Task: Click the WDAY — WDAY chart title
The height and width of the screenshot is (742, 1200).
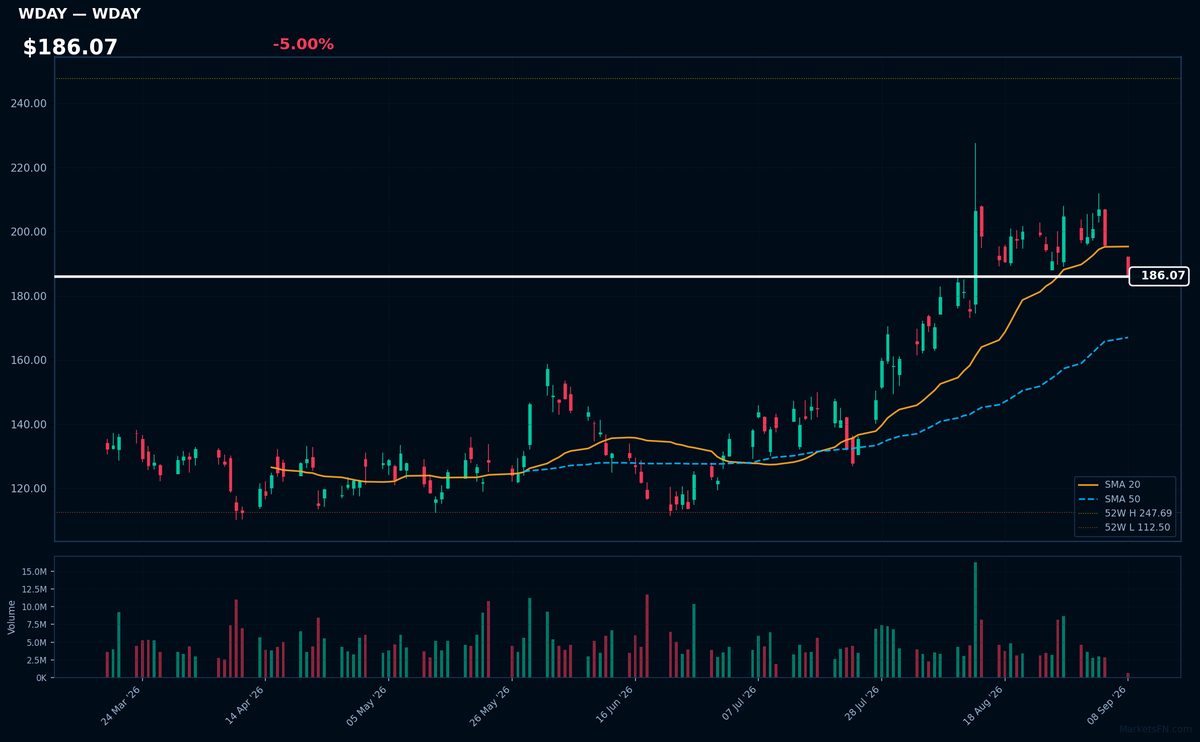Action: [x=79, y=14]
